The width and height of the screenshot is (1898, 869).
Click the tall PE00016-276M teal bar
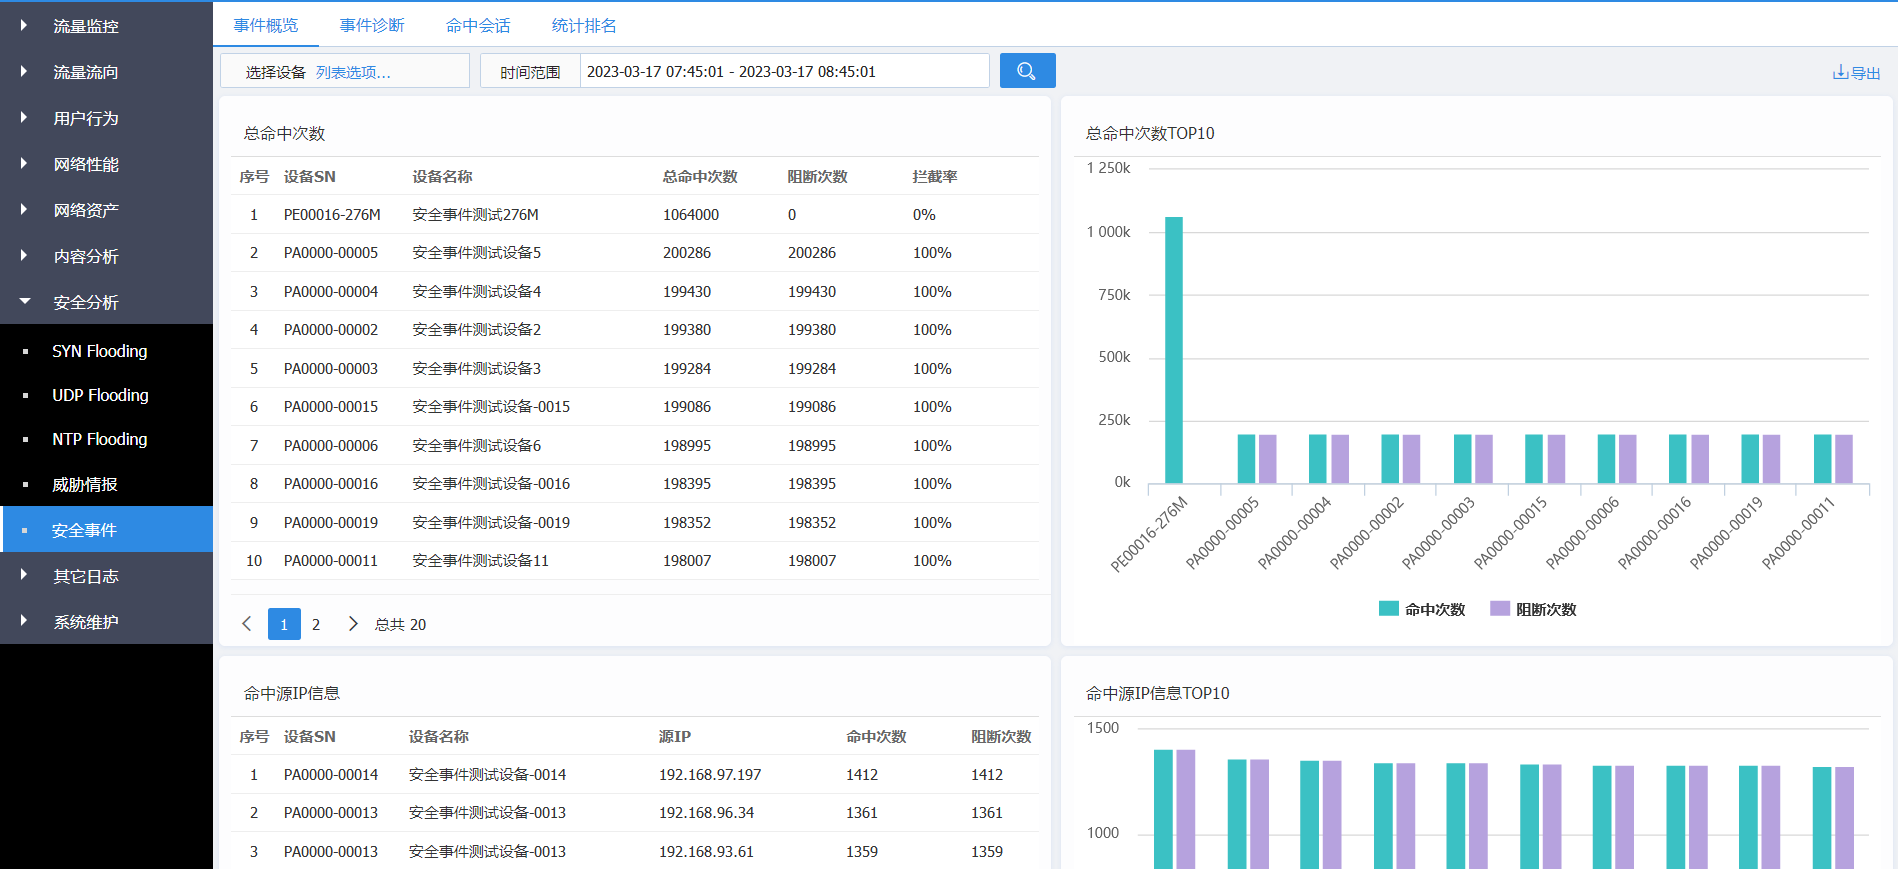coord(1174,350)
